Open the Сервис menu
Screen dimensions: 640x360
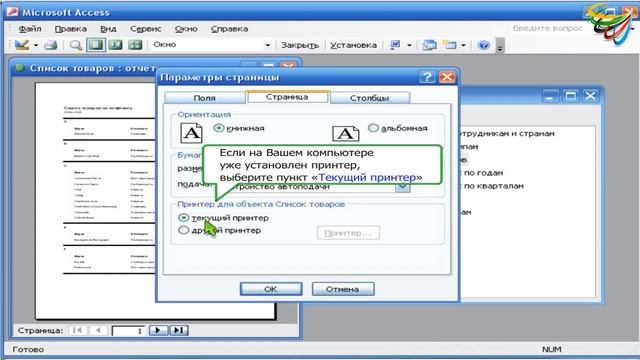click(146, 29)
